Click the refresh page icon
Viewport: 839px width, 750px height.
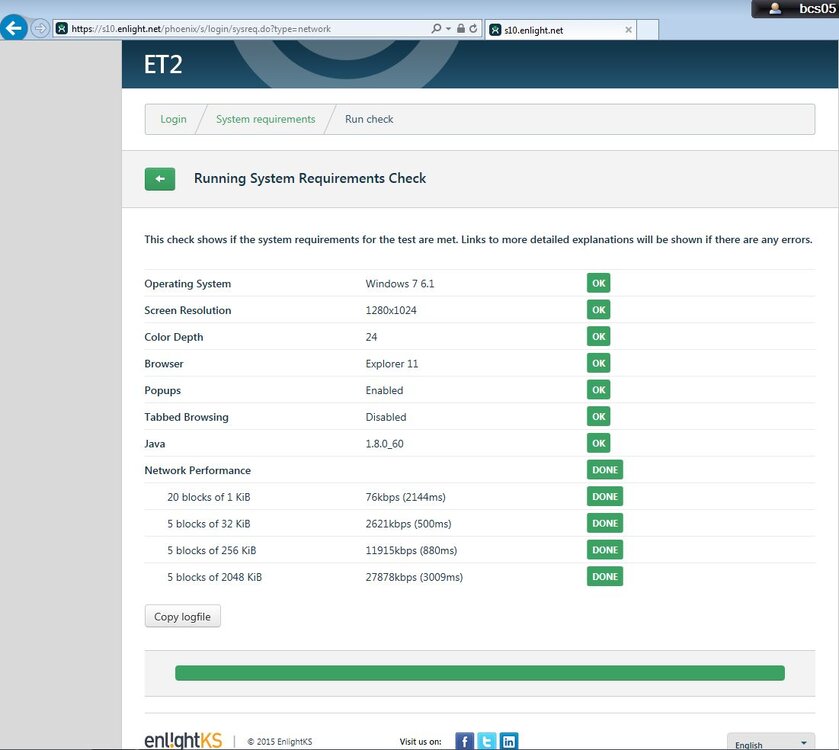click(473, 28)
